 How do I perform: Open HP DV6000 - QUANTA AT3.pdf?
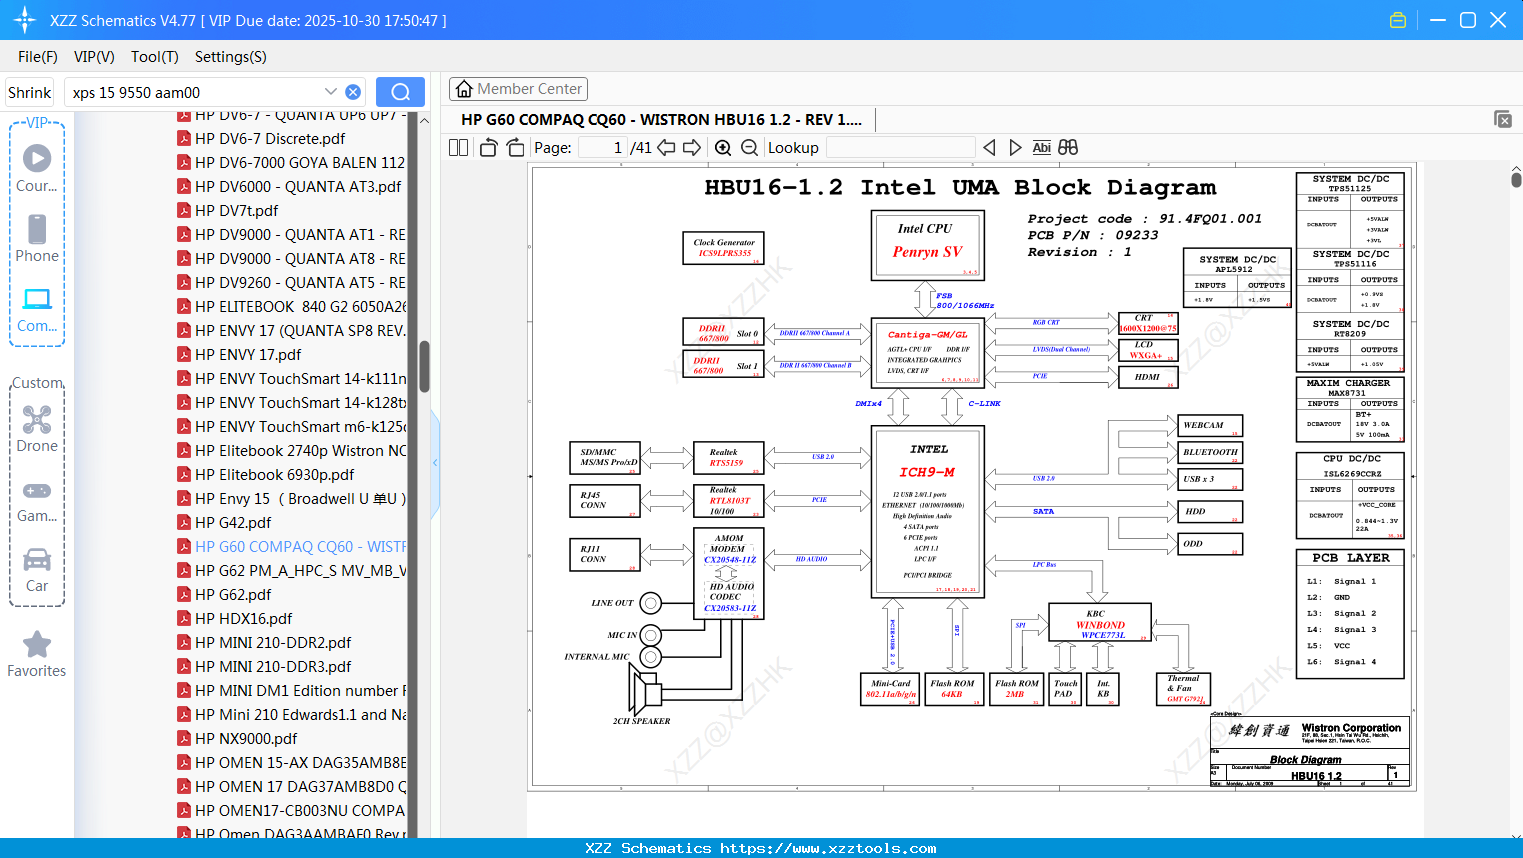[x=290, y=187]
